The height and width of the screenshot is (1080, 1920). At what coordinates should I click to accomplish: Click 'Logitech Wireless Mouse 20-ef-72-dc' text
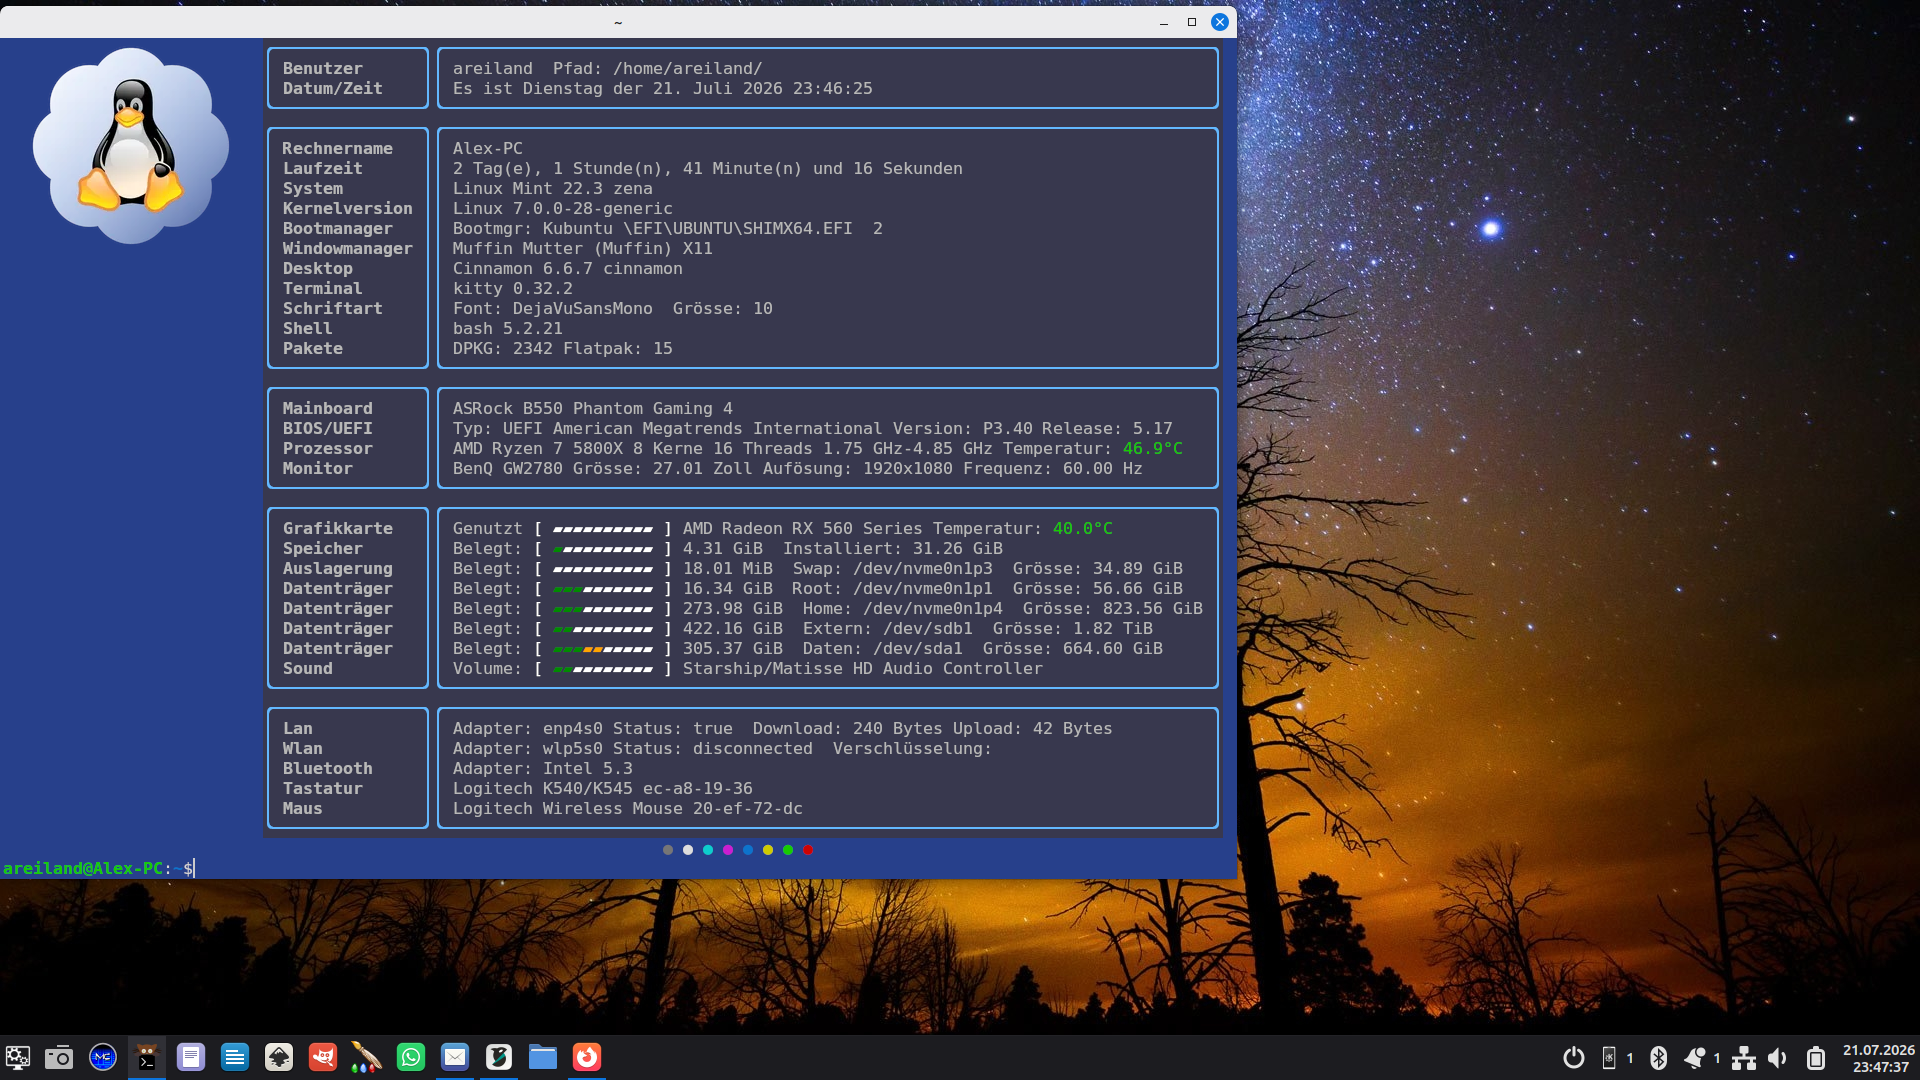click(627, 809)
